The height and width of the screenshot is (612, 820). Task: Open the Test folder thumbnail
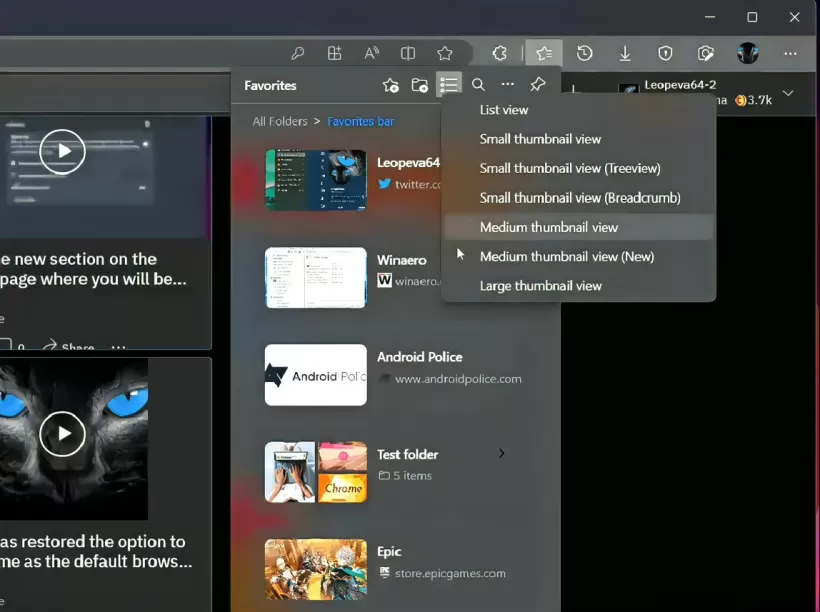[316, 472]
